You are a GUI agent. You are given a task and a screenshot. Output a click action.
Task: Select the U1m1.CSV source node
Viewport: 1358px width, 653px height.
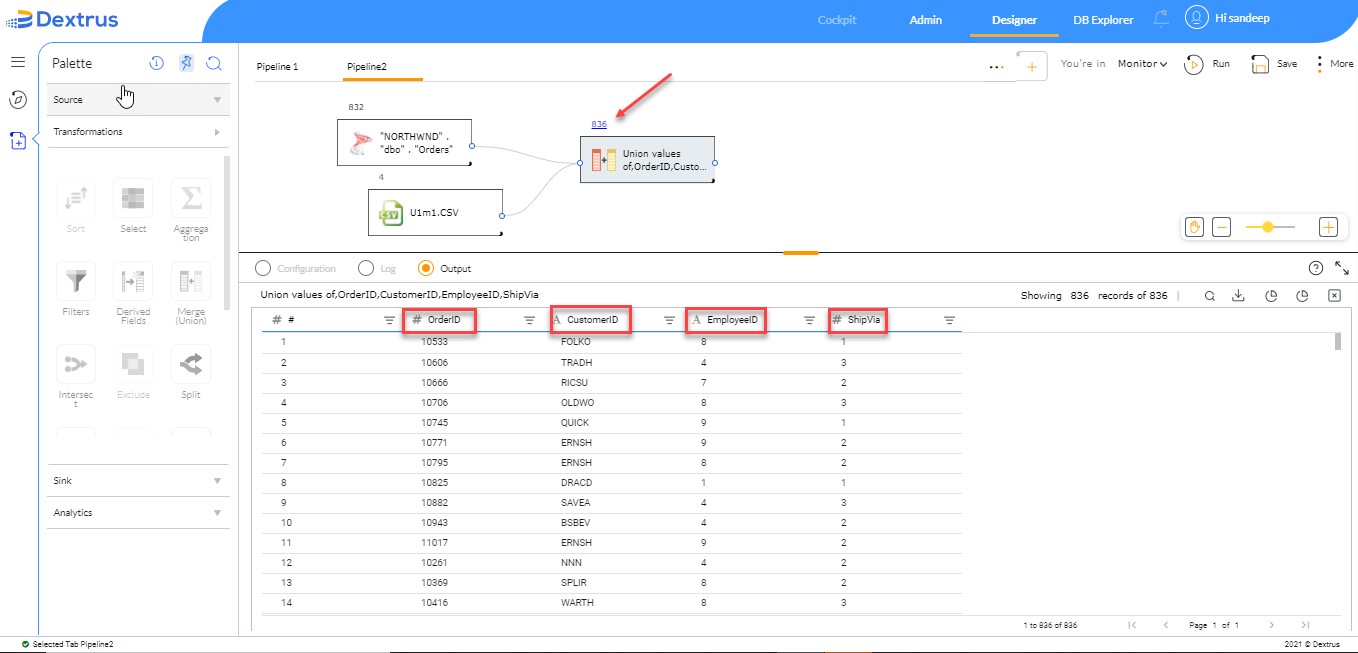pos(435,212)
